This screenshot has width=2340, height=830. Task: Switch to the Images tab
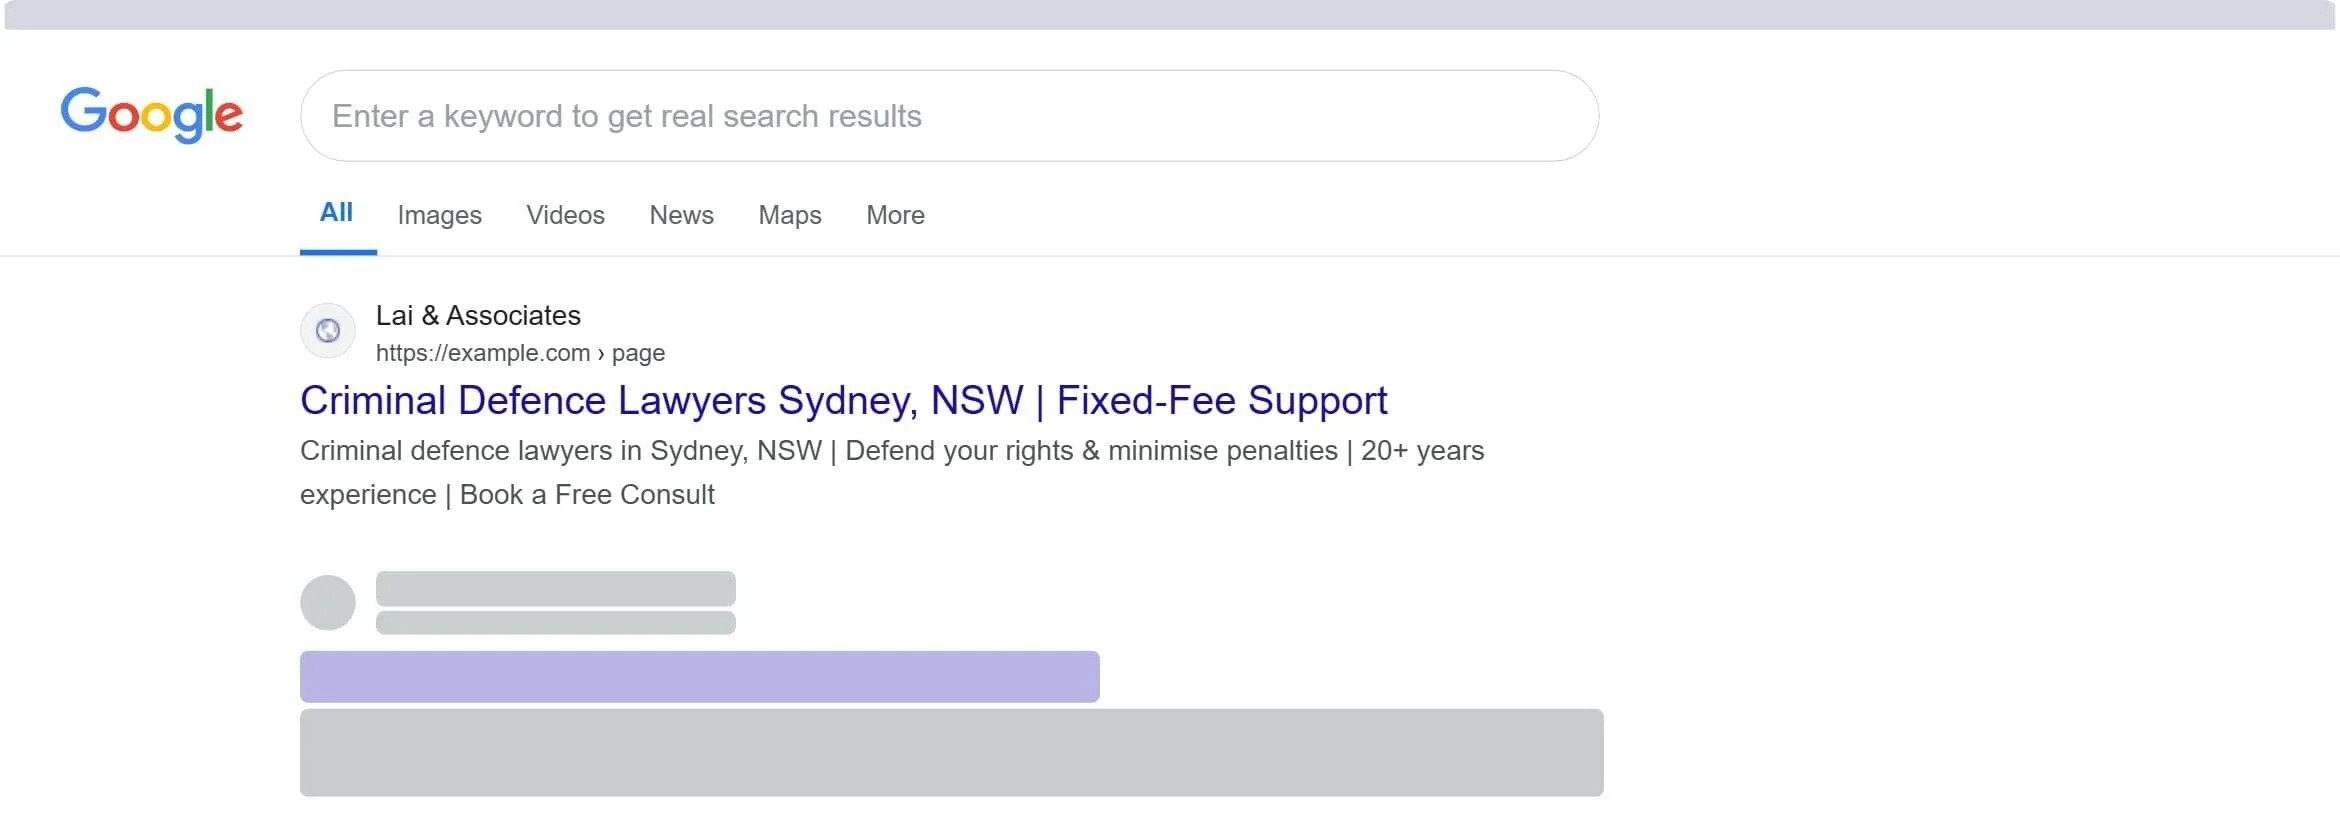click(439, 215)
